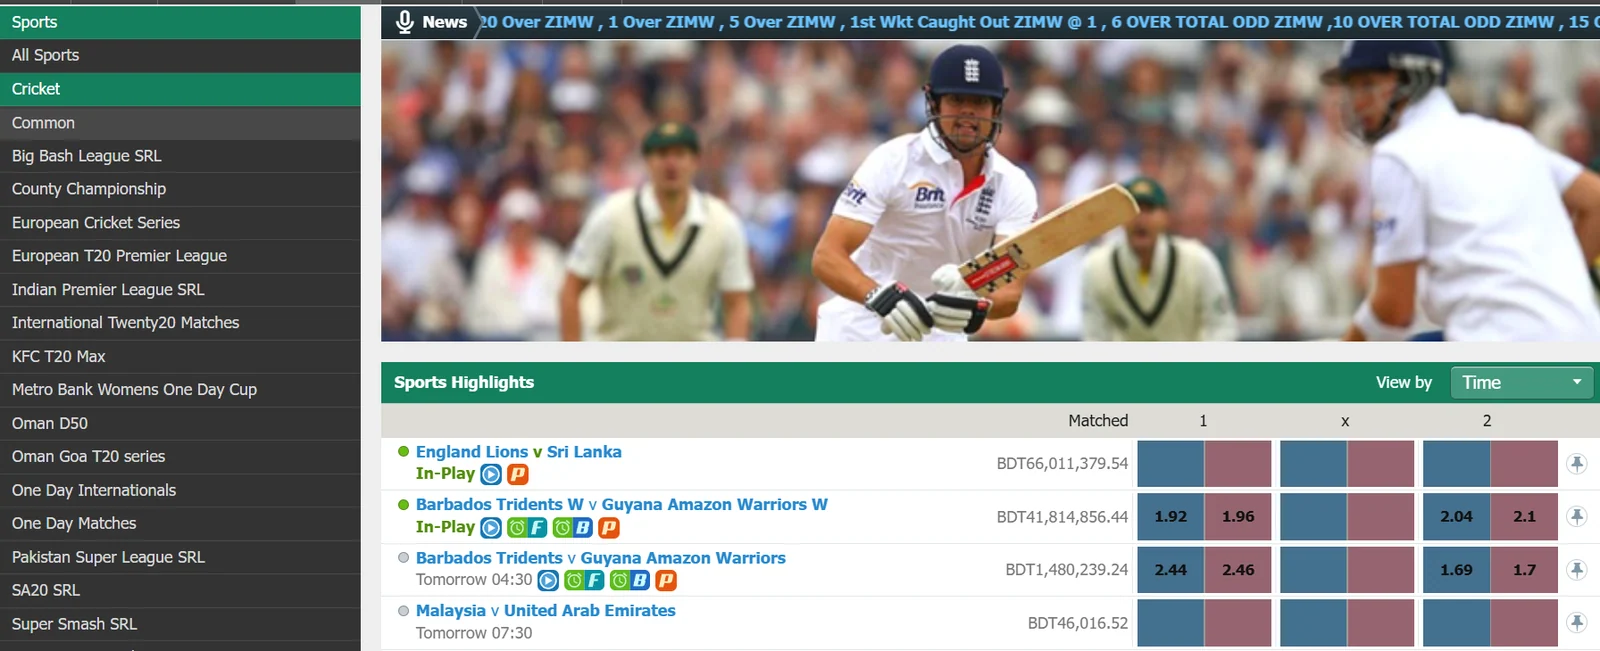Select All Sports in the sidebar
Viewport: 1600px width, 651px height.
pyautogui.click(x=180, y=55)
